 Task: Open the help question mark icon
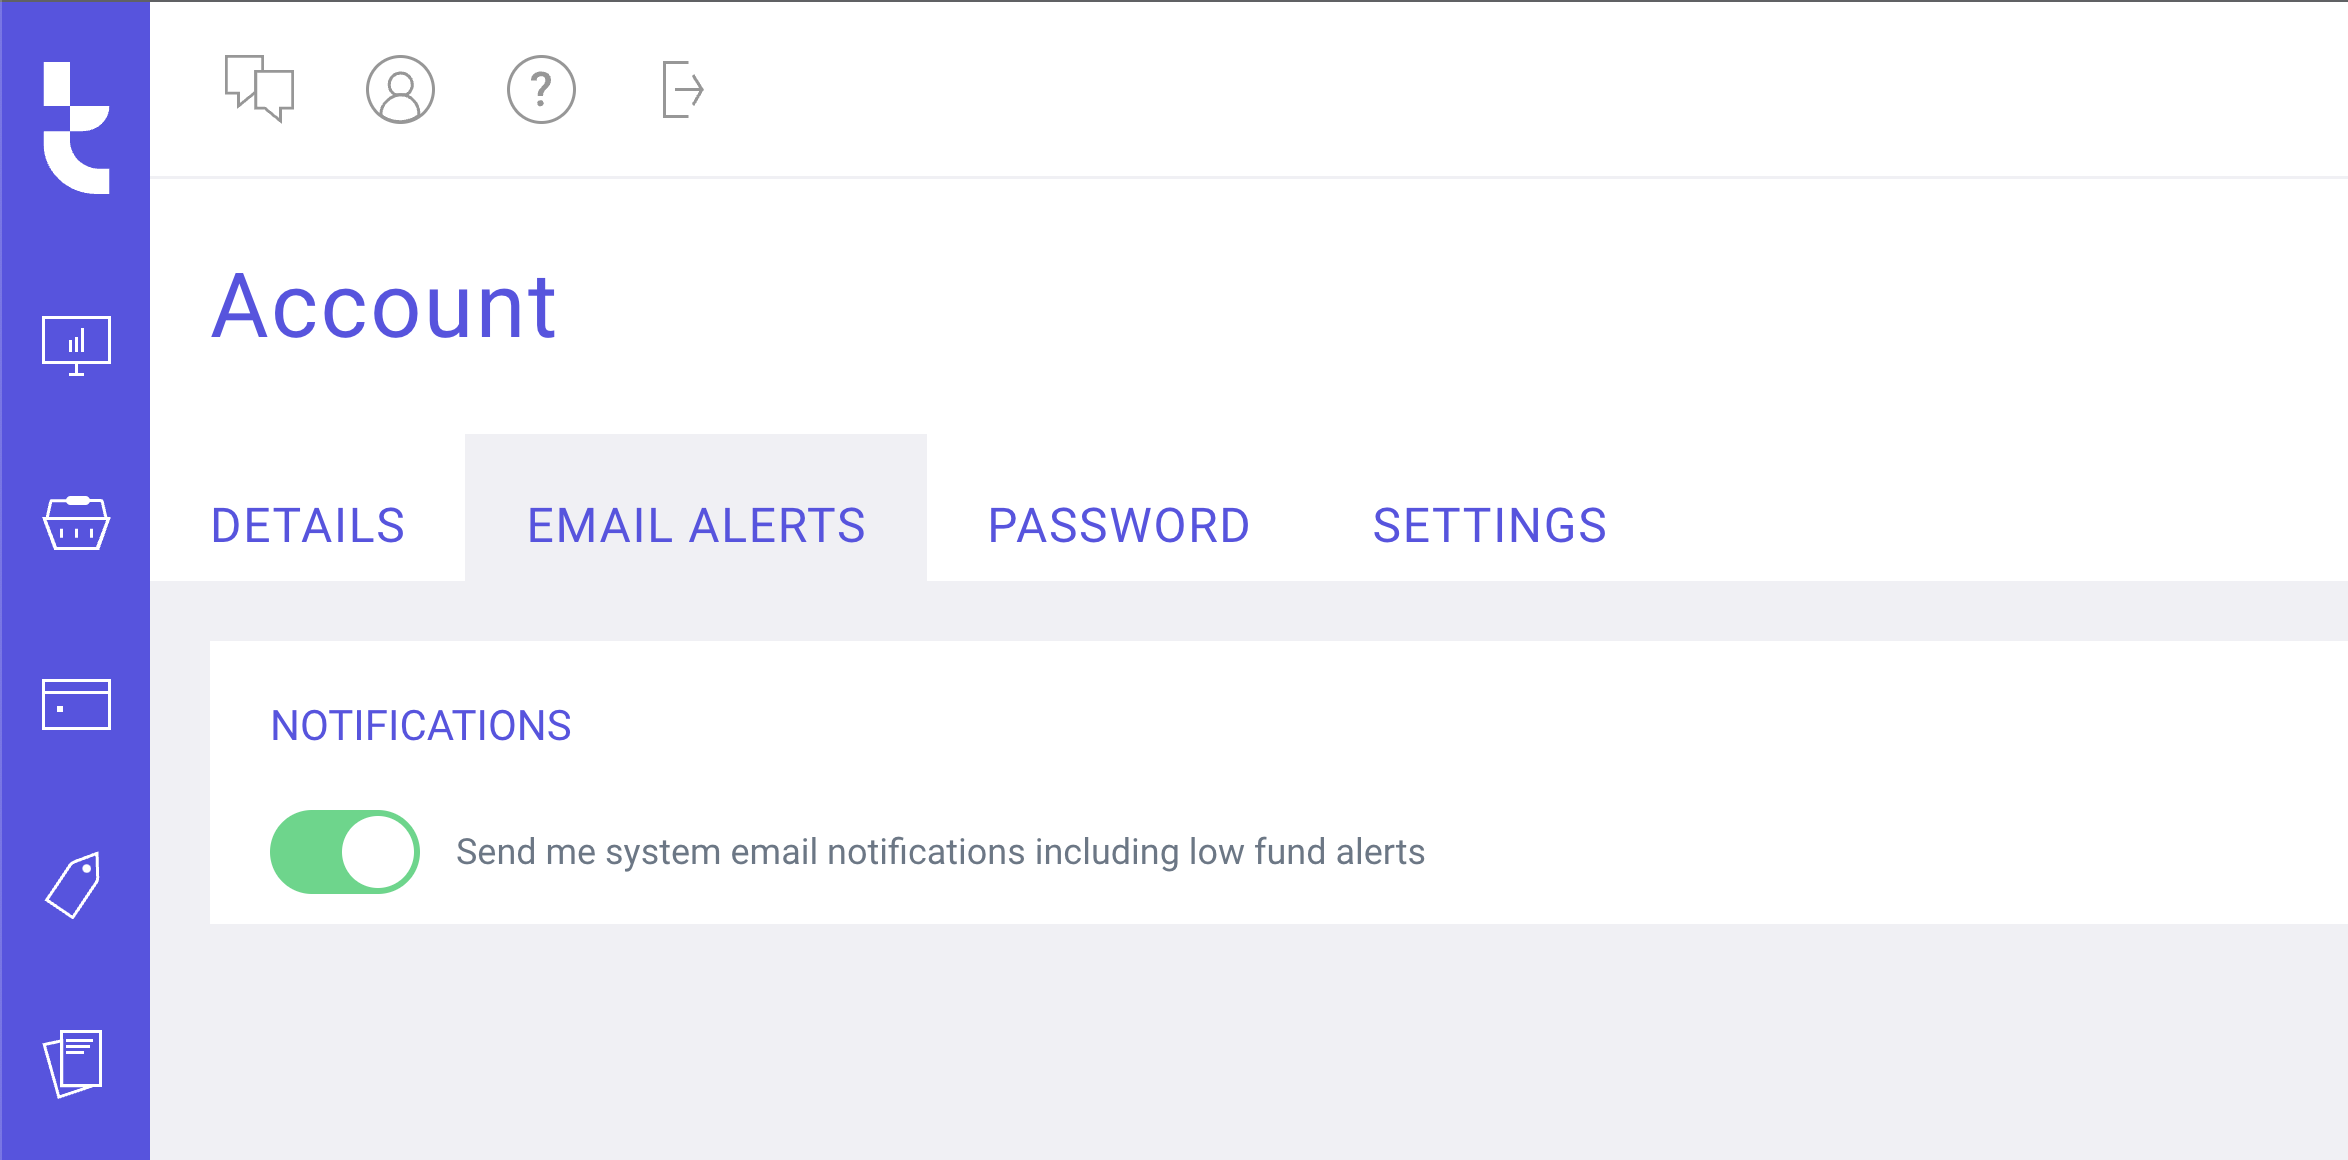click(x=541, y=89)
